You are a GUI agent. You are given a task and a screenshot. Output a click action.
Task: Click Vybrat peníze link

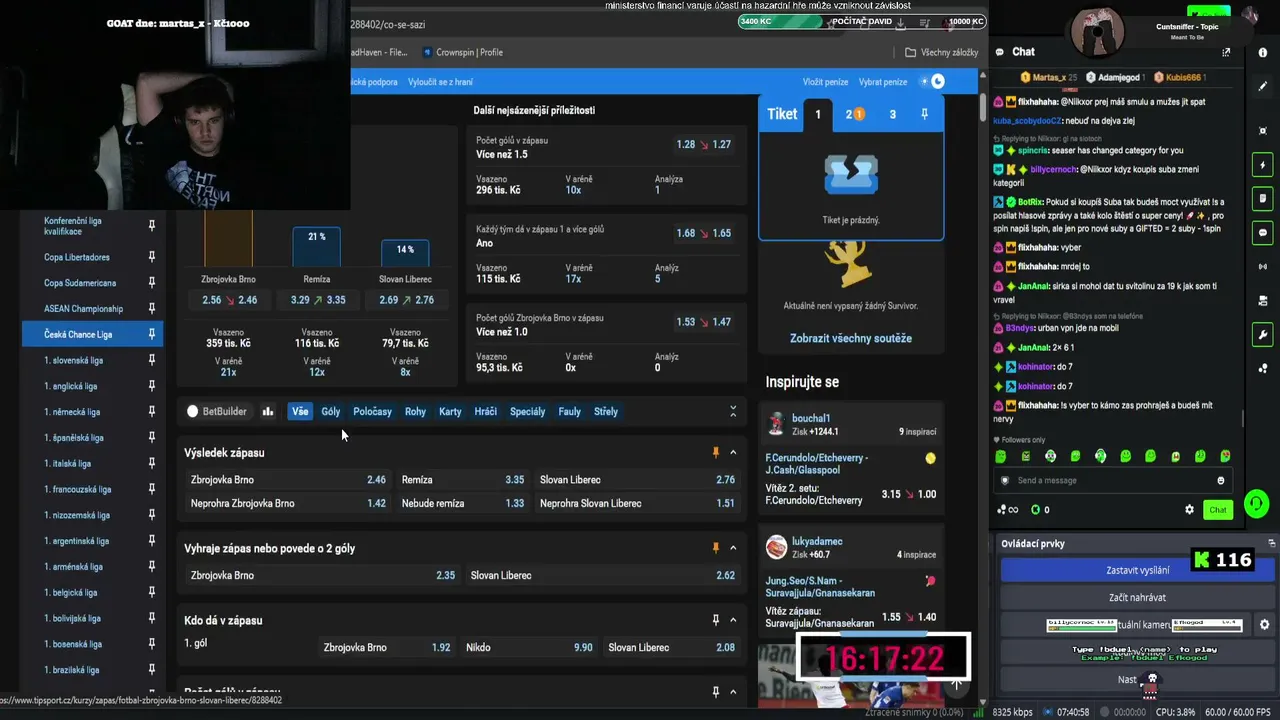pyautogui.click(x=883, y=82)
